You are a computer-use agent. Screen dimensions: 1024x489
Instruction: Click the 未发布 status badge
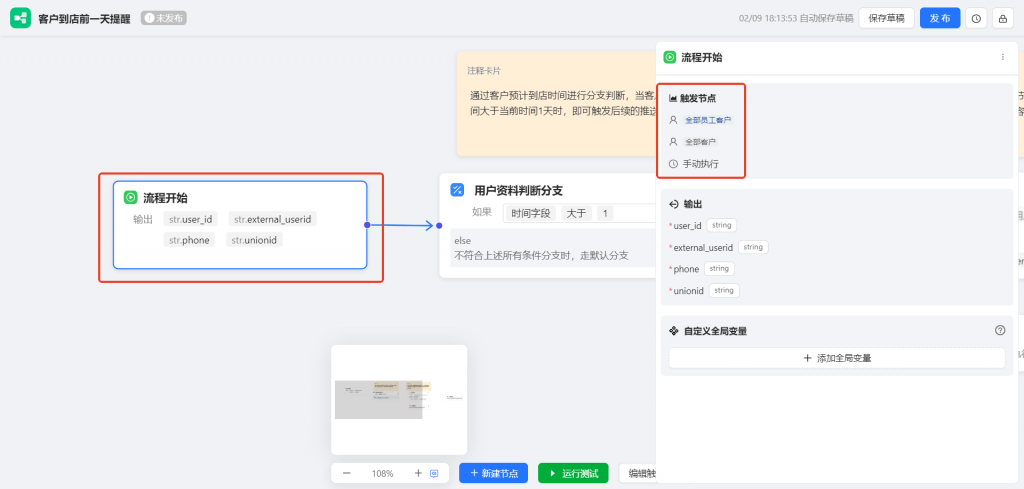click(x=164, y=18)
